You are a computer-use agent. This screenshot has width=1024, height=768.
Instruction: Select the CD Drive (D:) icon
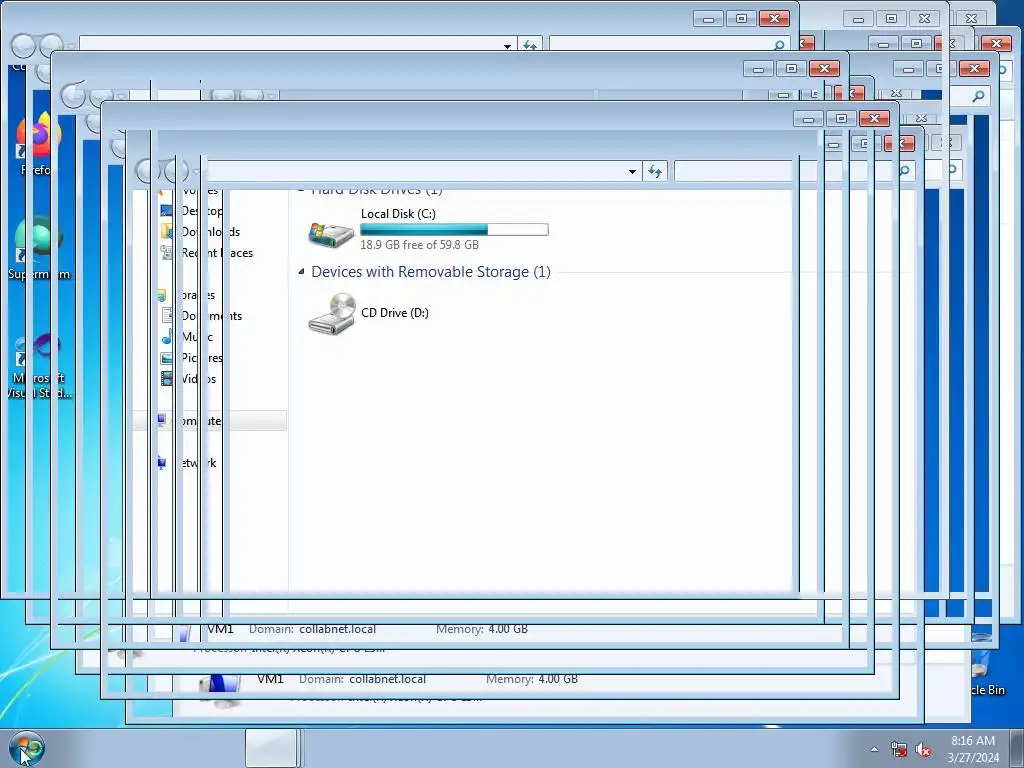[x=332, y=314]
